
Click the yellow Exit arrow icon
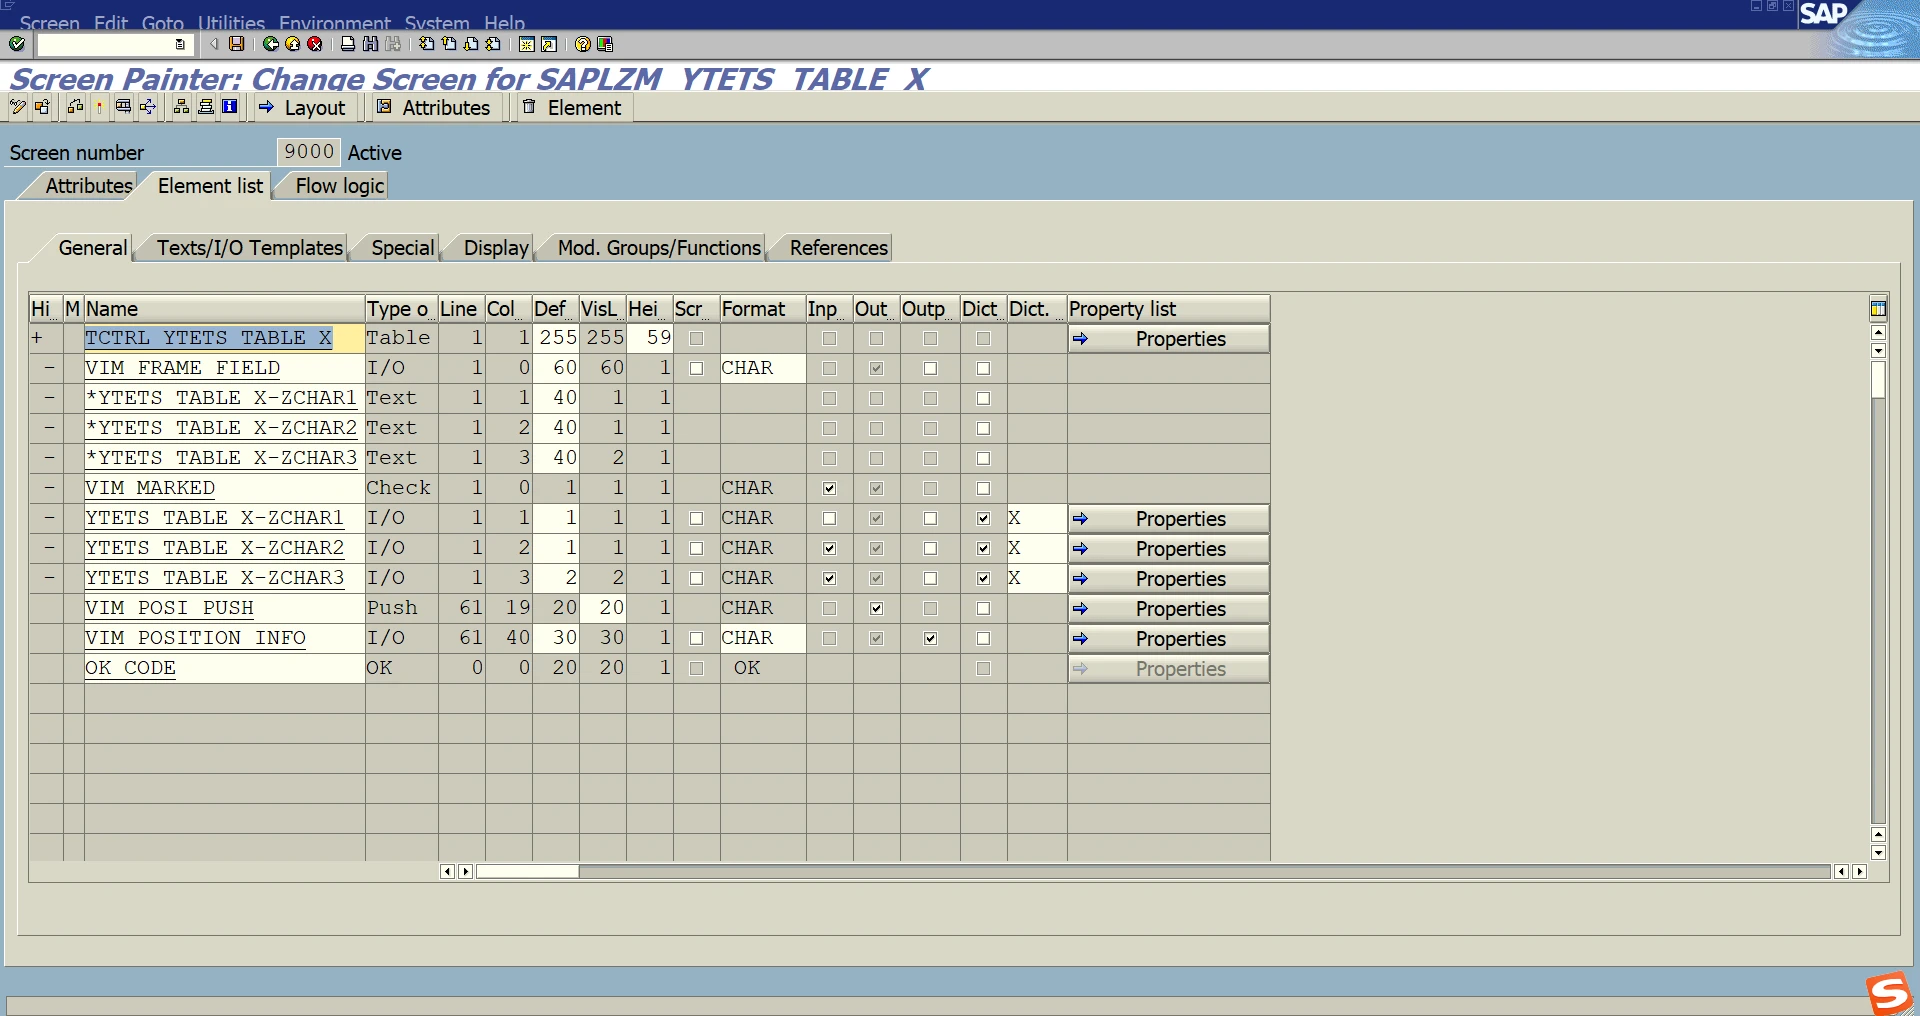(293, 44)
